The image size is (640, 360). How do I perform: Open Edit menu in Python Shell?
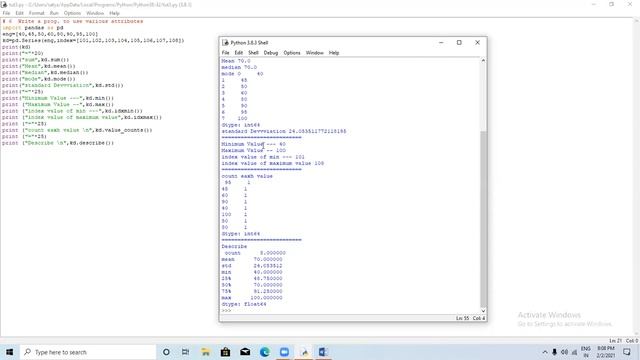click(x=239, y=53)
